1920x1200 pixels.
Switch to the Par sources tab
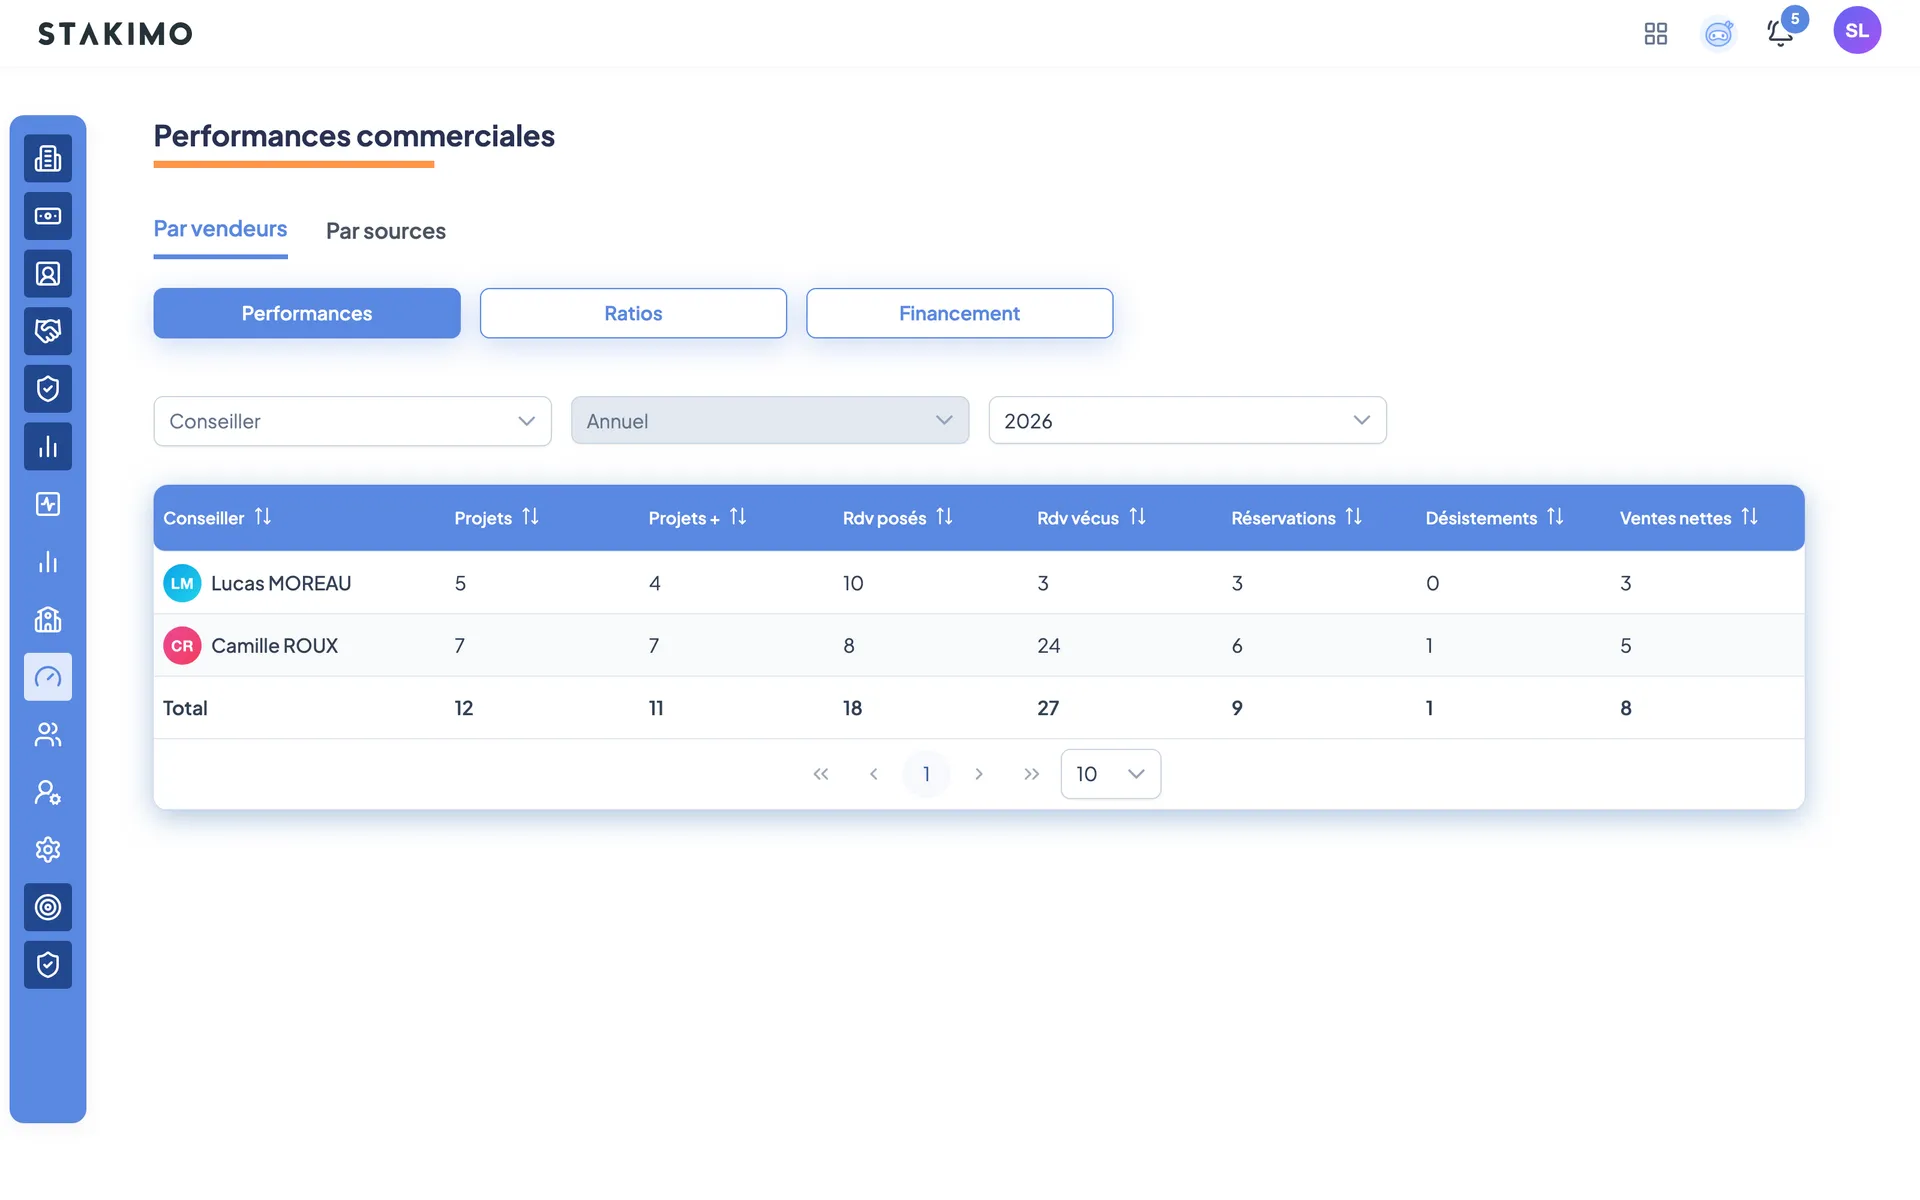pyautogui.click(x=386, y=231)
